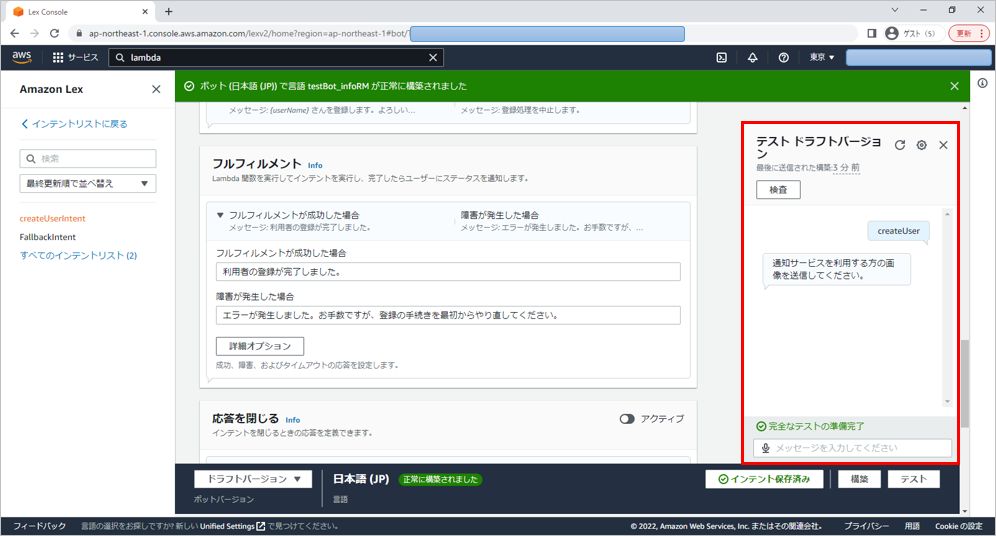Click the browser update button
Viewport: 996px width, 536px height.
click(x=969, y=33)
